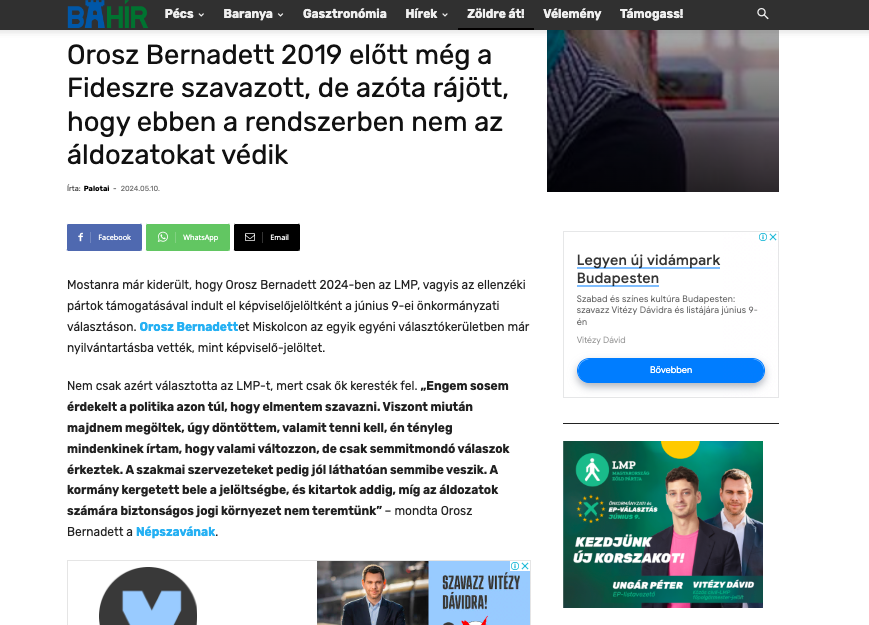Click the bottom banner ad info icon
869x625 pixels.
(x=515, y=566)
